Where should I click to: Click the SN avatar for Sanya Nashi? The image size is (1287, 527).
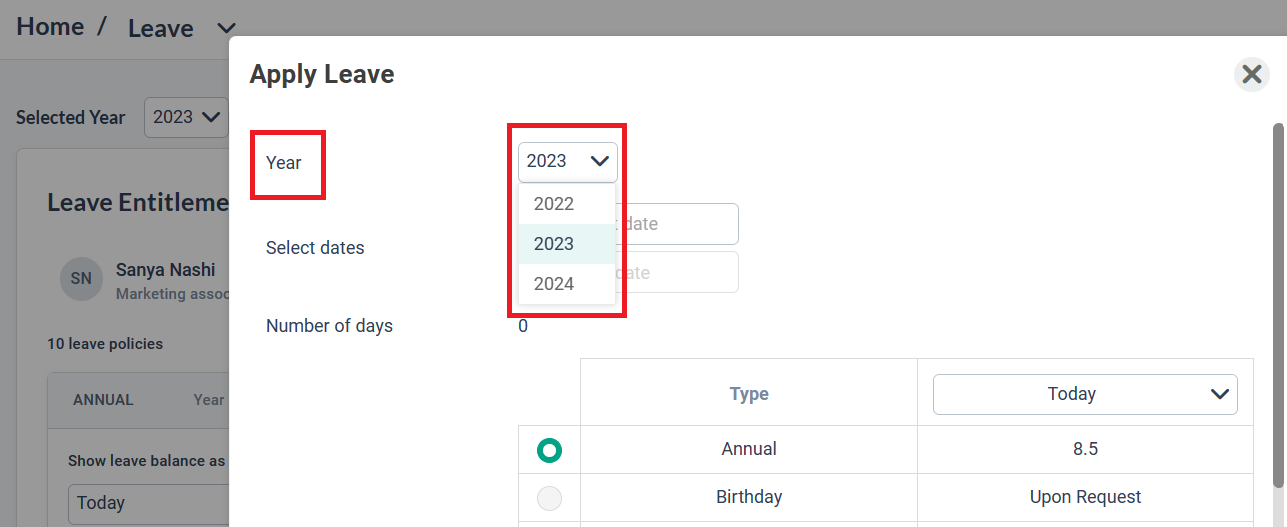81,279
